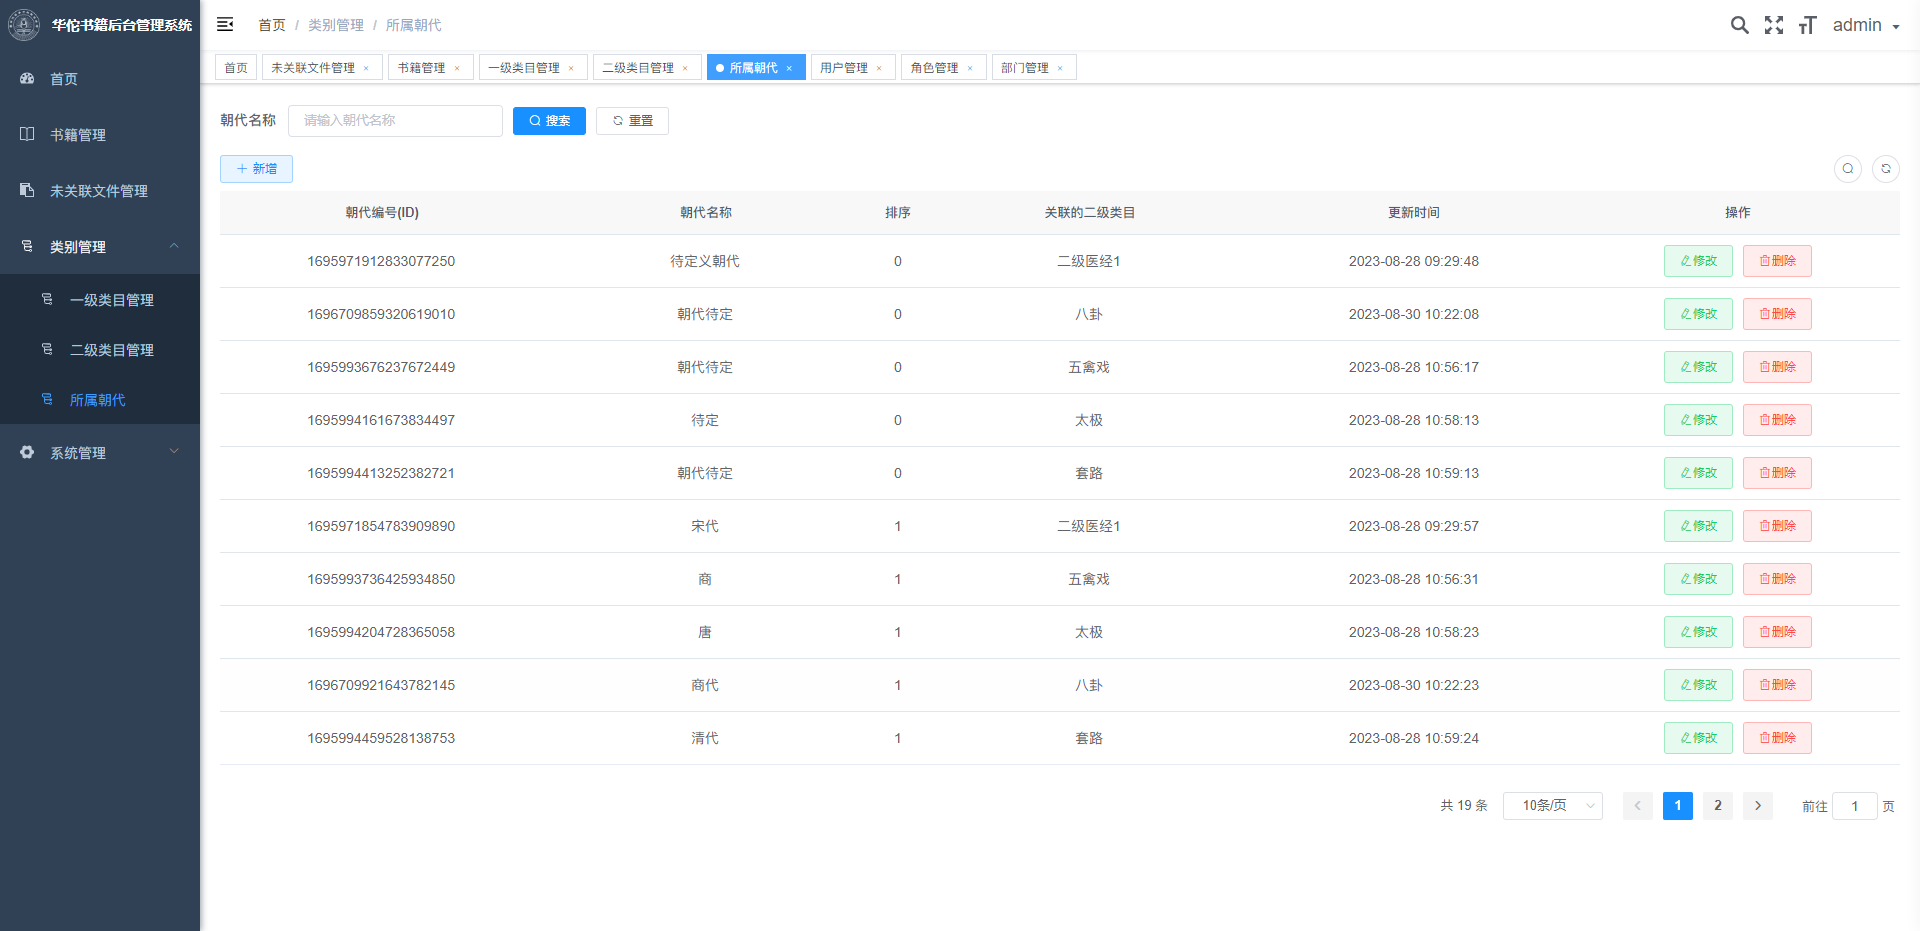Open the font size setting icon
The height and width of the screenshot is (931, 1920).
click(1807, 25)
